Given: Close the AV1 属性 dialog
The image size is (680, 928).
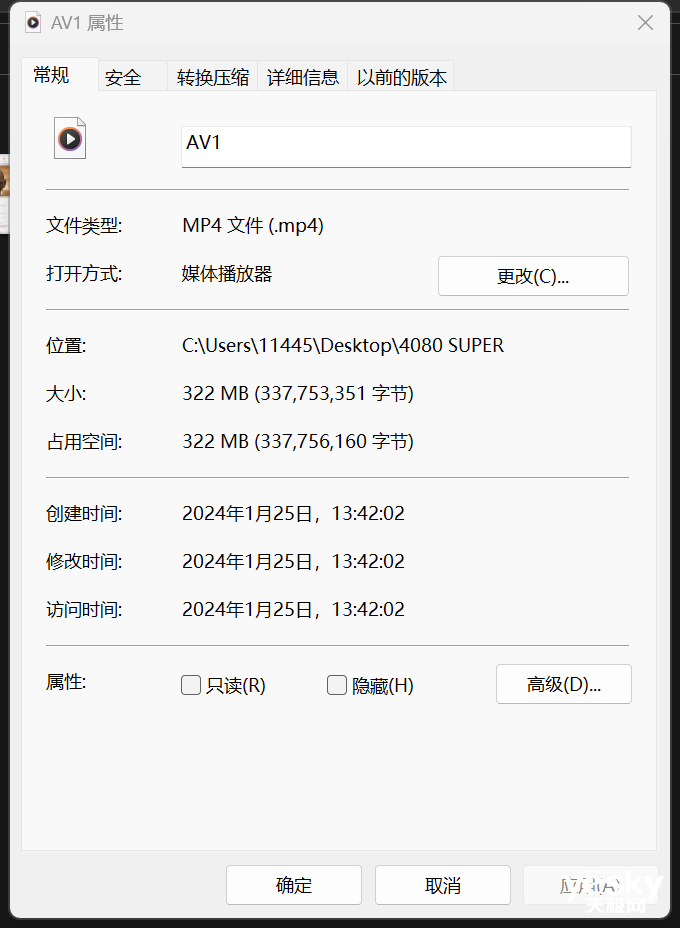Looking at the screenshot, I should 645,22.
